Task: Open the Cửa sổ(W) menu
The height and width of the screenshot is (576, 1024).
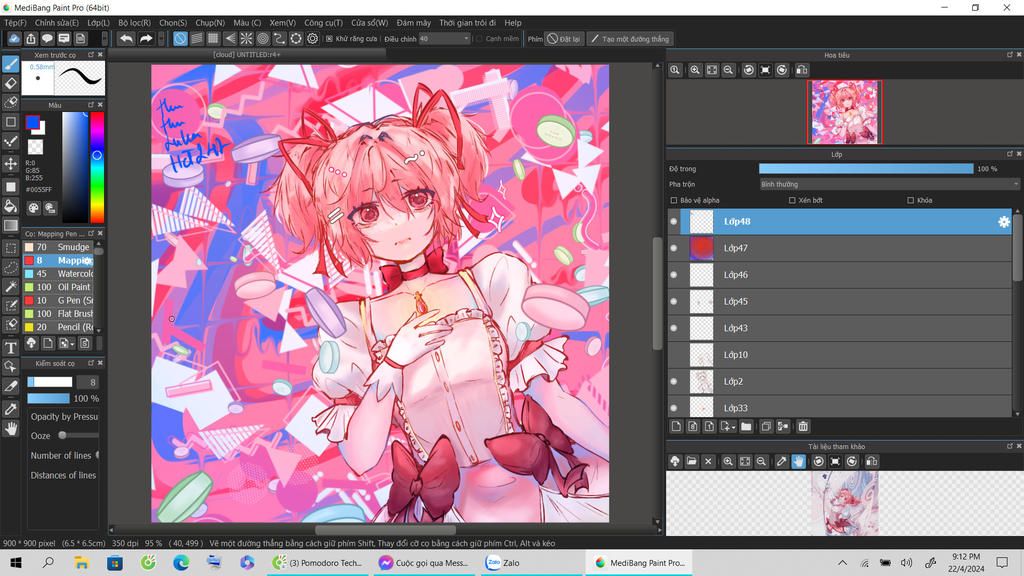Action: (370, 22)
